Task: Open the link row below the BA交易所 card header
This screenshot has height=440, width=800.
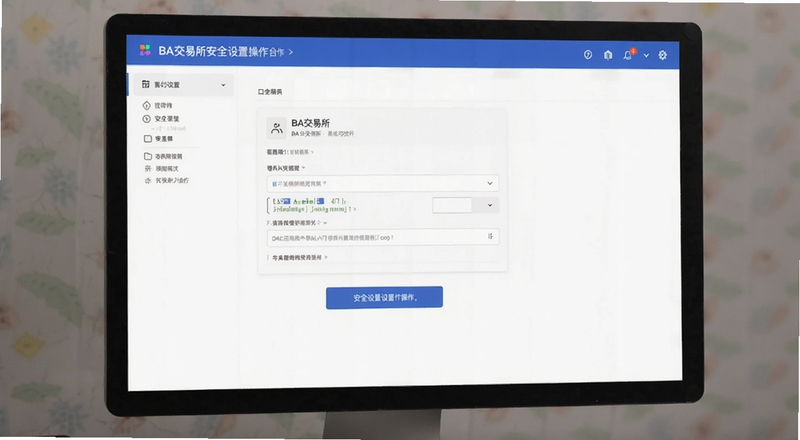Action: click(x=290, y=152)
